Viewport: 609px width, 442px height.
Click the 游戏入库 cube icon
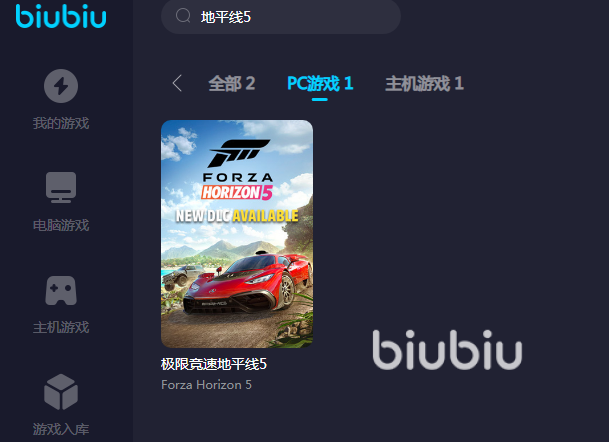click(61, 392)
